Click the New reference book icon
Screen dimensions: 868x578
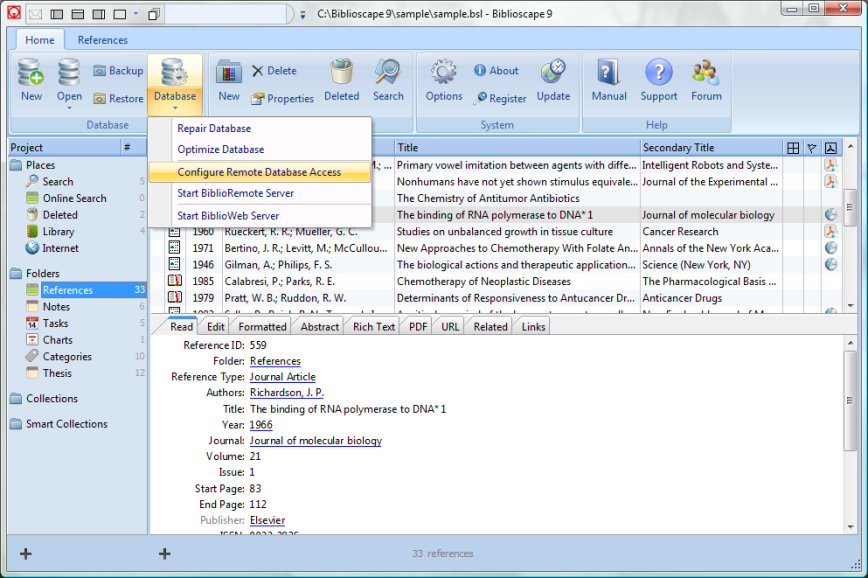[229, 81]
